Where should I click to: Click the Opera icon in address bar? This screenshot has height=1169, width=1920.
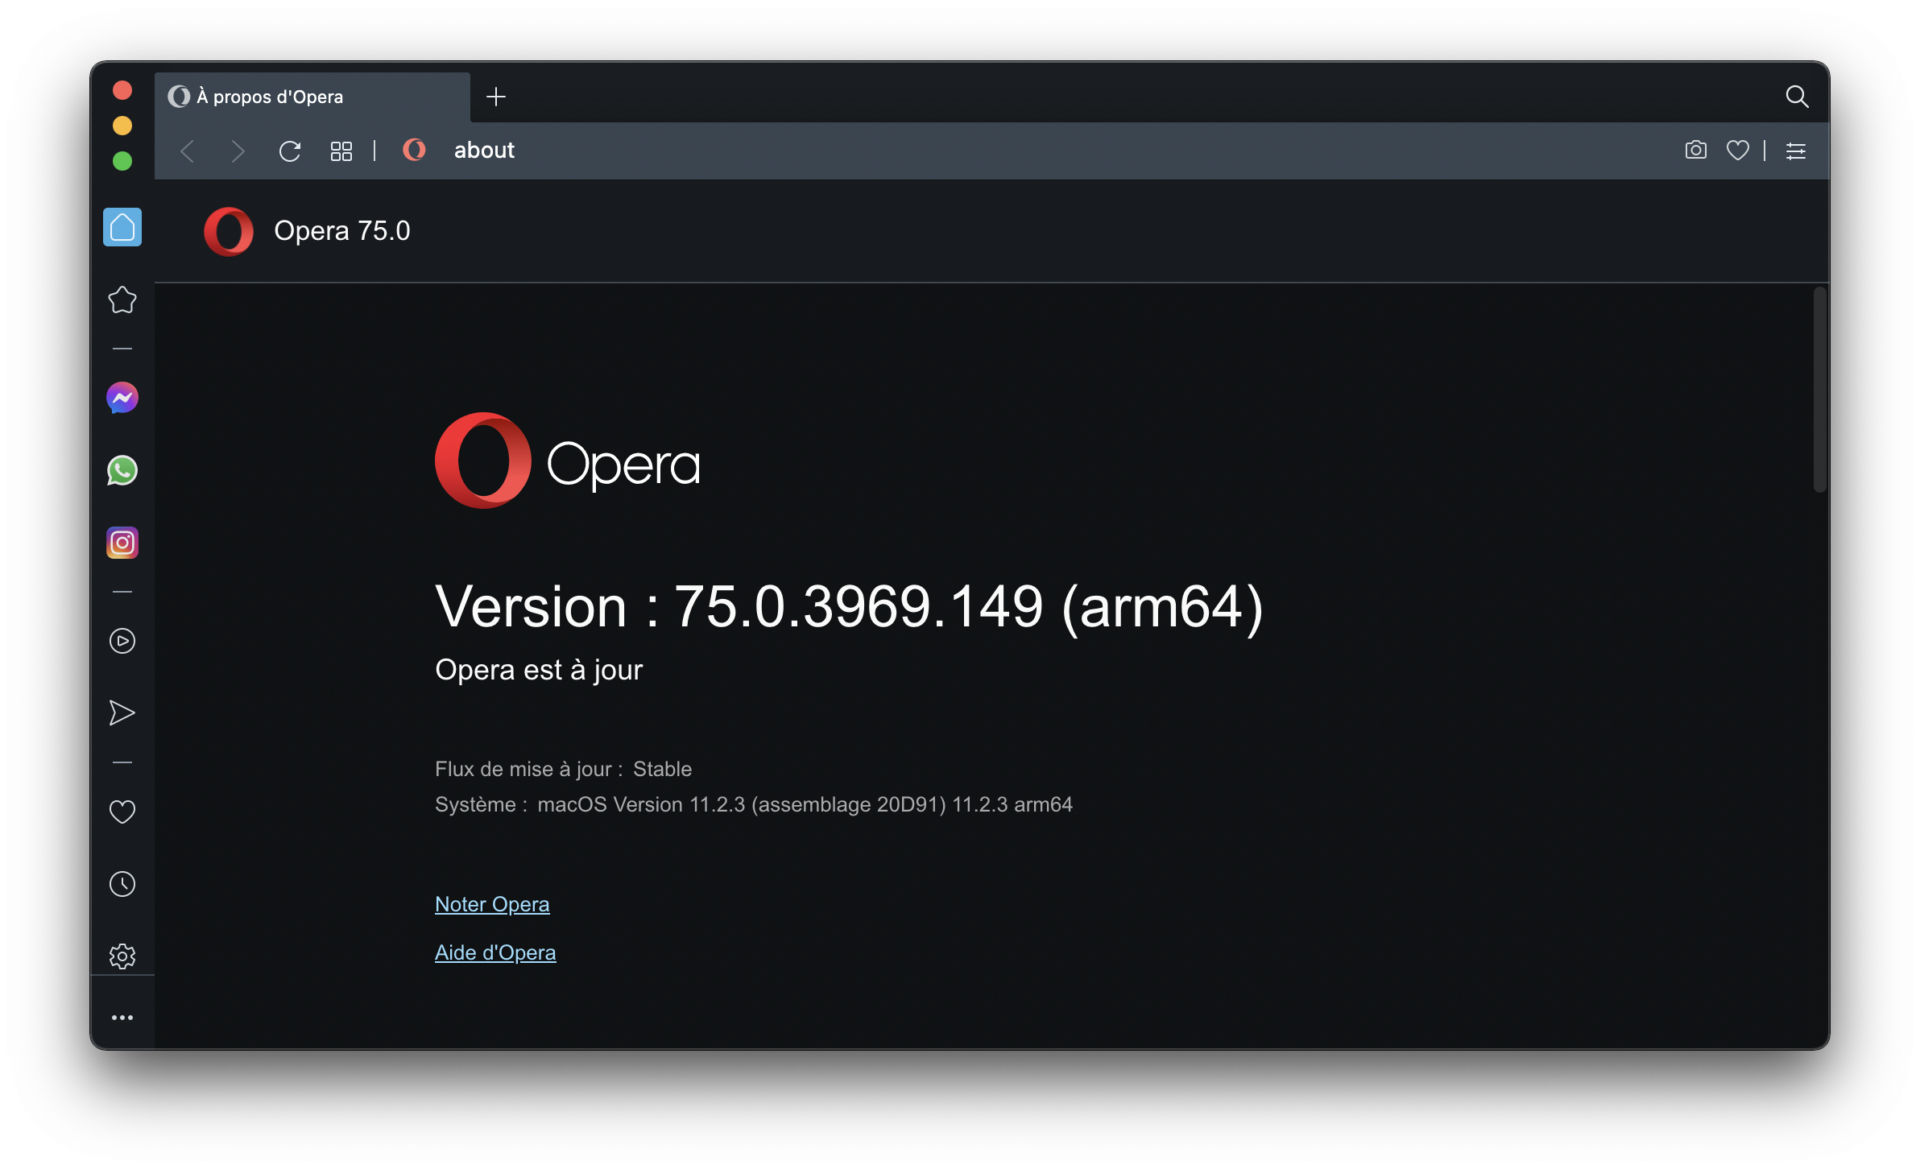(414, 150)
